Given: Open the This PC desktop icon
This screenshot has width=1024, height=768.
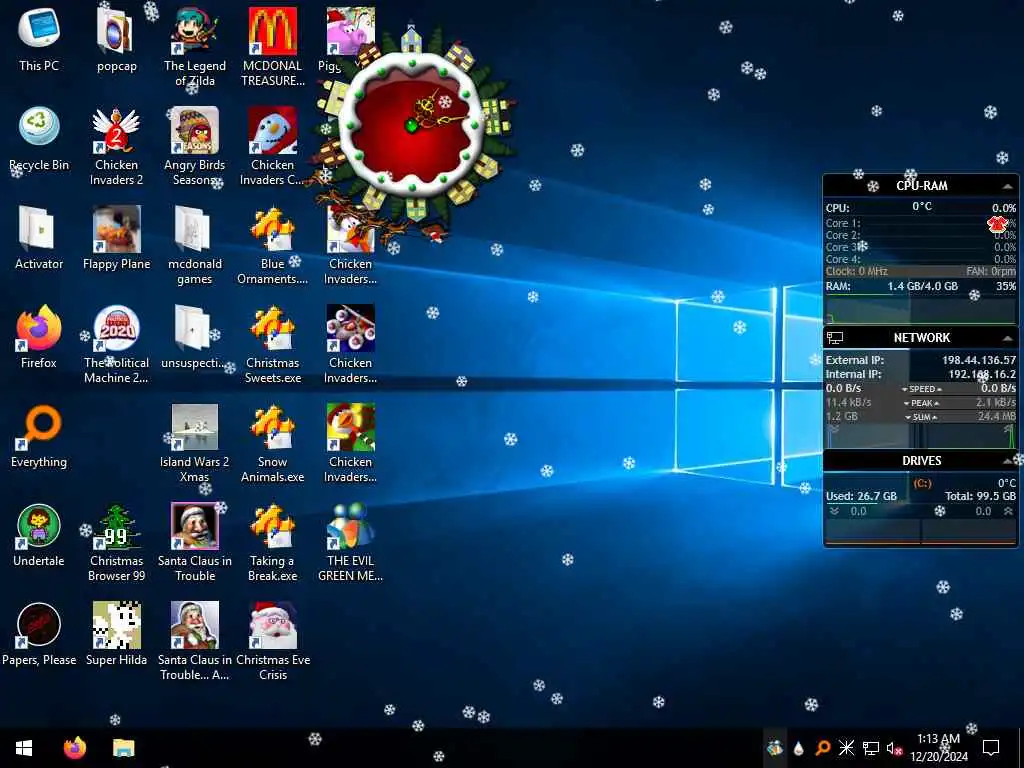Looking at the screenshot, I should click(39, 39).
